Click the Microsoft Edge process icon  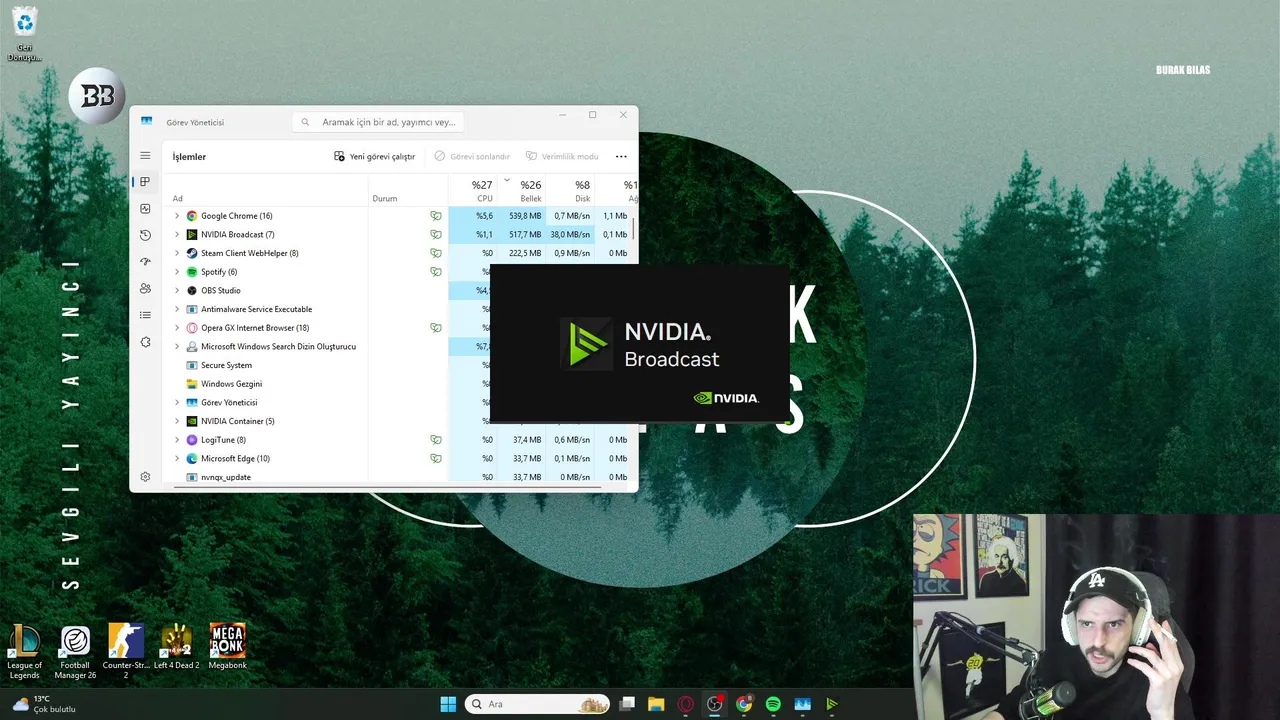[192, 459]
